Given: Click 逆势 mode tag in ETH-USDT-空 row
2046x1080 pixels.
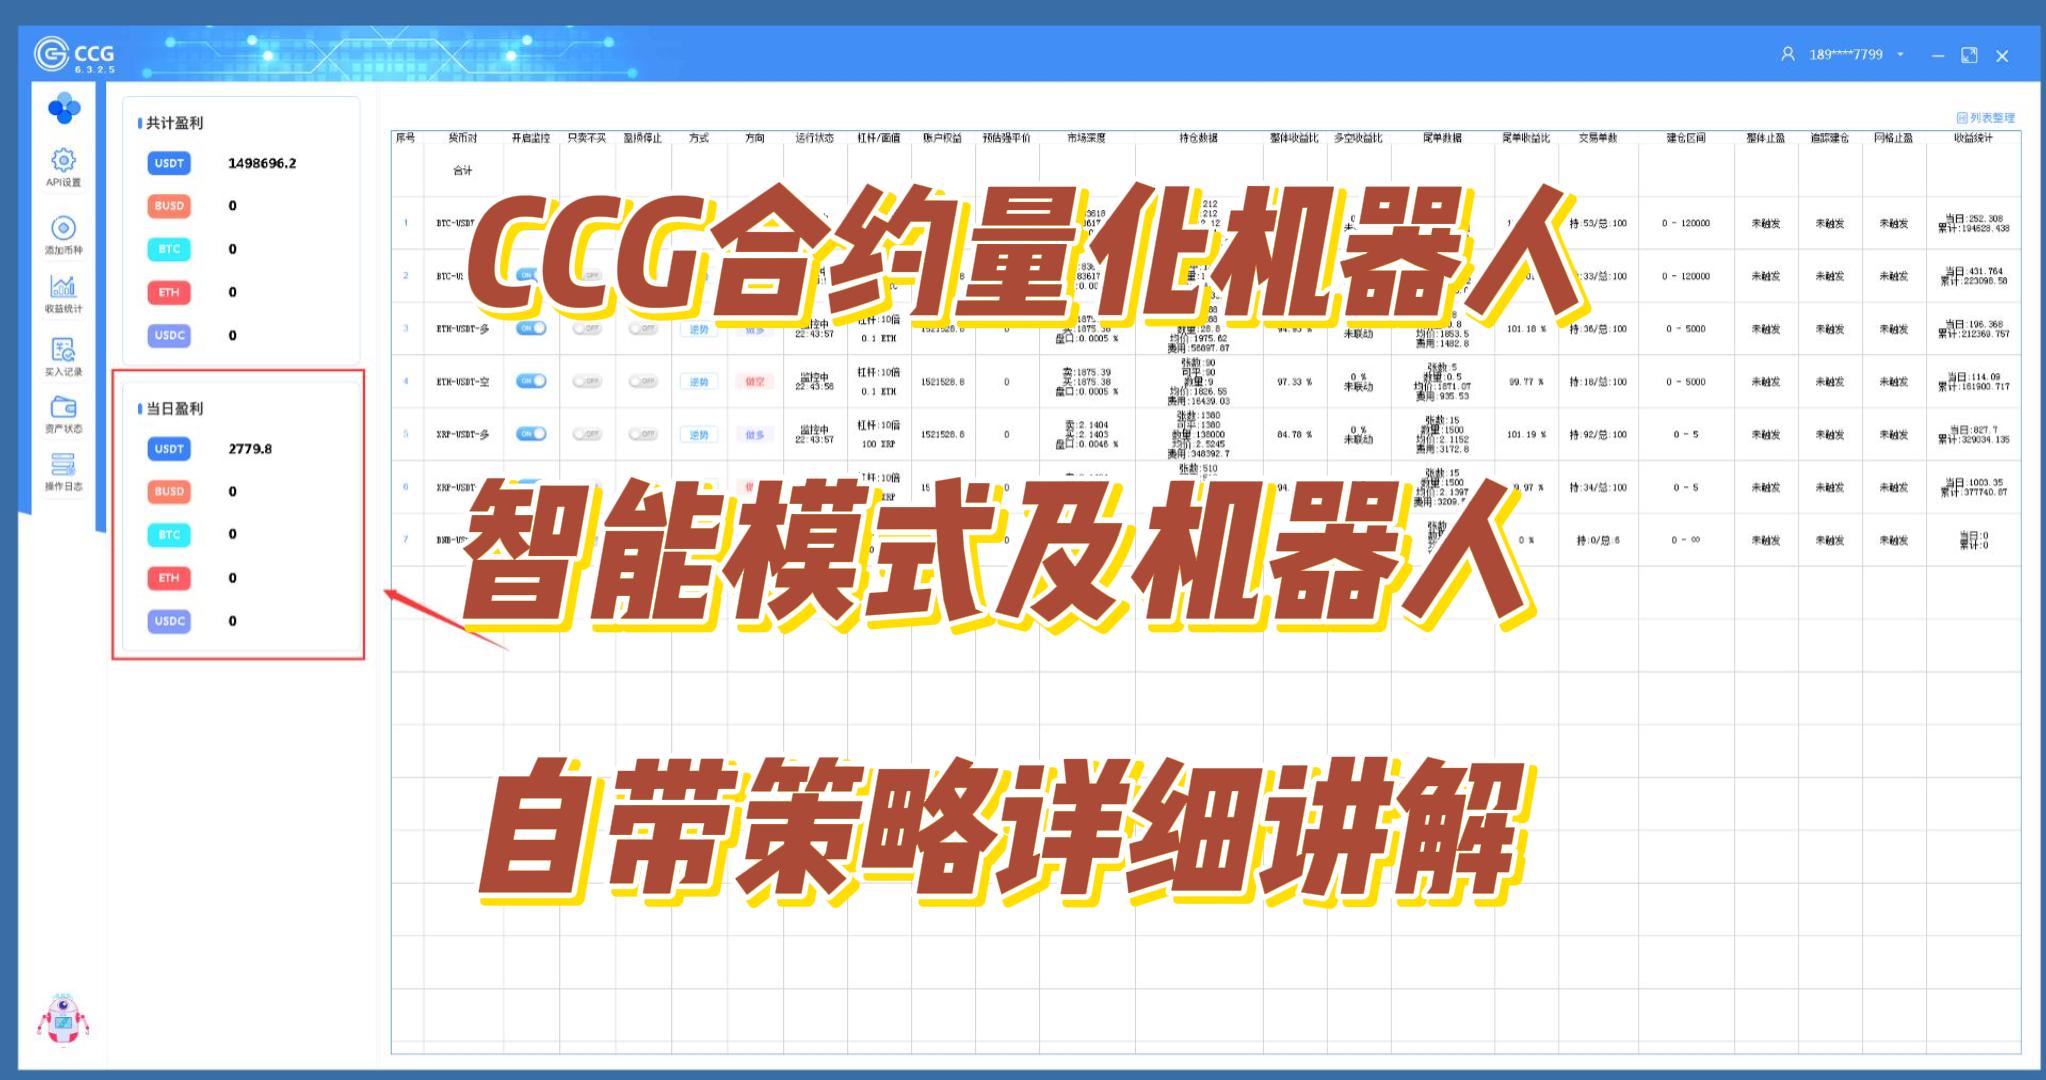Looking at the screenshot, I should tap(699, 382).
